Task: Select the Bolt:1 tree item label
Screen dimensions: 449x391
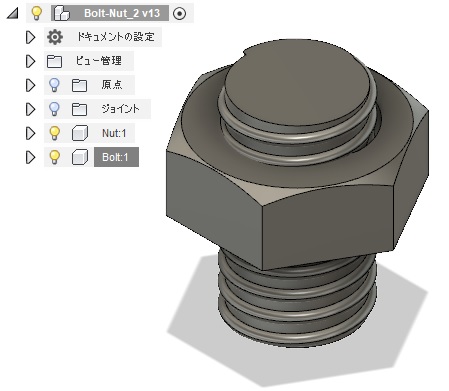Action: point(115,157)
